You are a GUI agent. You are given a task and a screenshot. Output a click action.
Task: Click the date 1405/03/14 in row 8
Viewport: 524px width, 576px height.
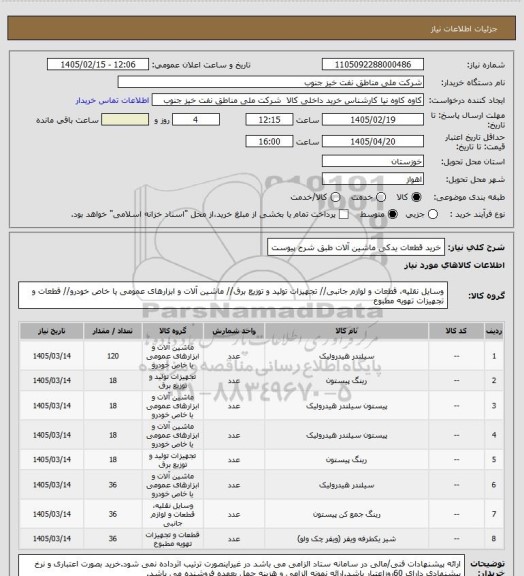(x=52, y=539)
